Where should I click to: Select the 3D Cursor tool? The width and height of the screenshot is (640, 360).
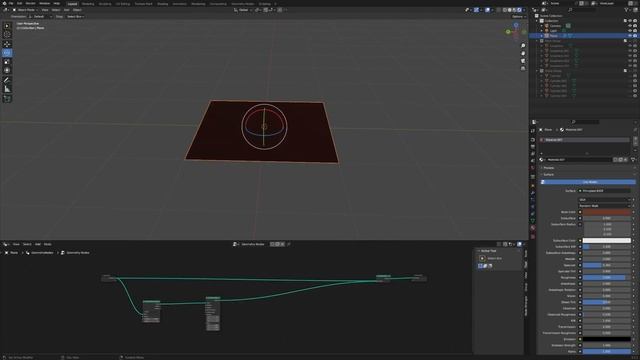pyautogui.click(x=7, y=35)
